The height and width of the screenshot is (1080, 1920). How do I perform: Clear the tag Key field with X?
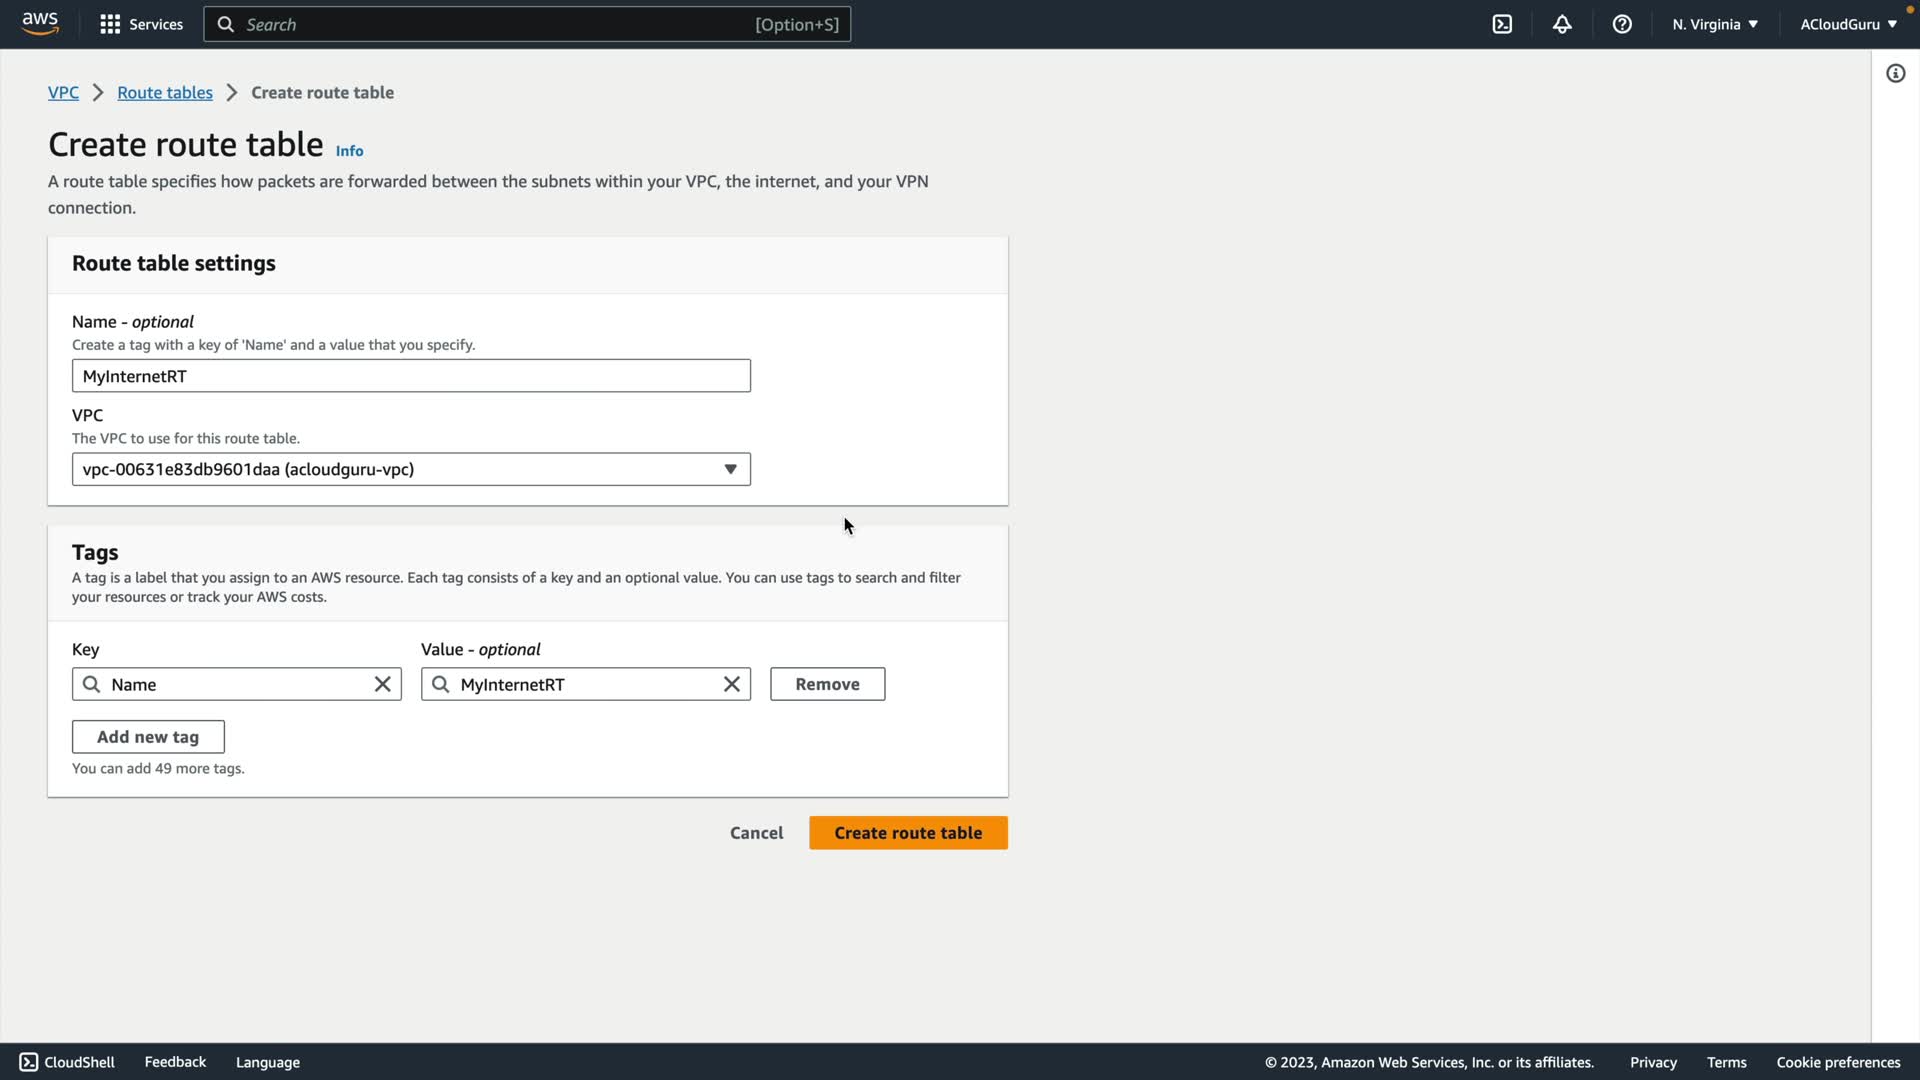pos(382,684)
